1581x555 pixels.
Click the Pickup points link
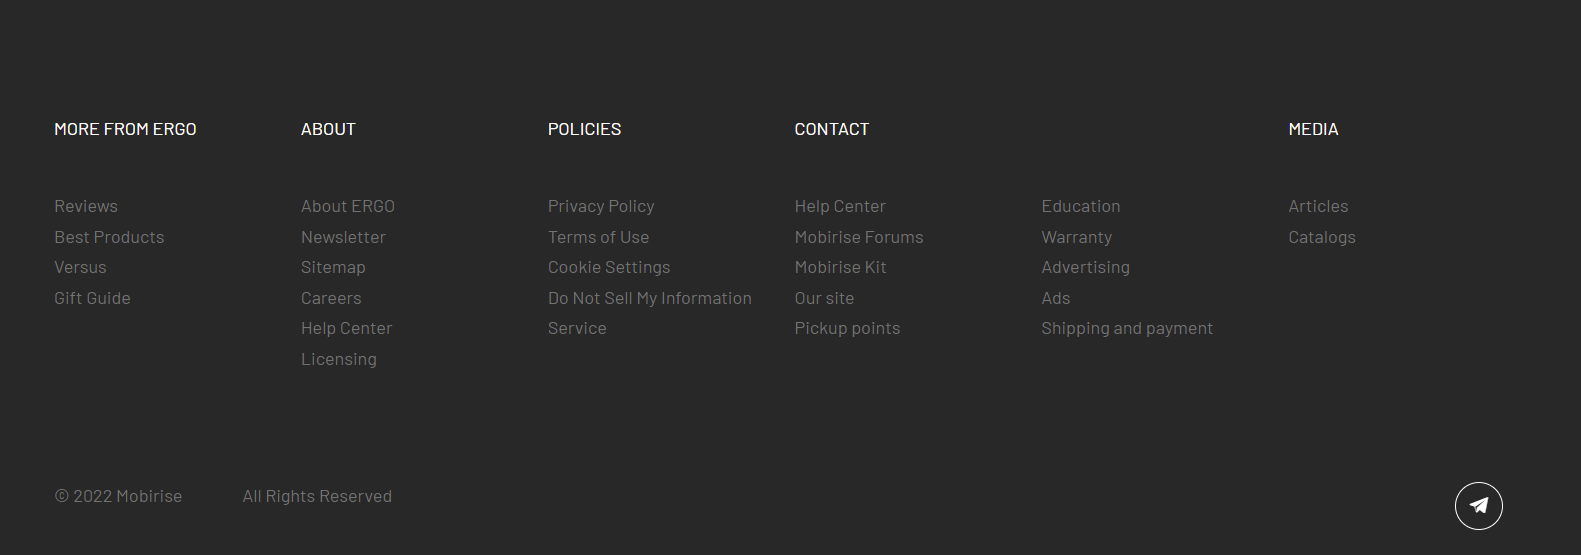(x=847, y=328)
